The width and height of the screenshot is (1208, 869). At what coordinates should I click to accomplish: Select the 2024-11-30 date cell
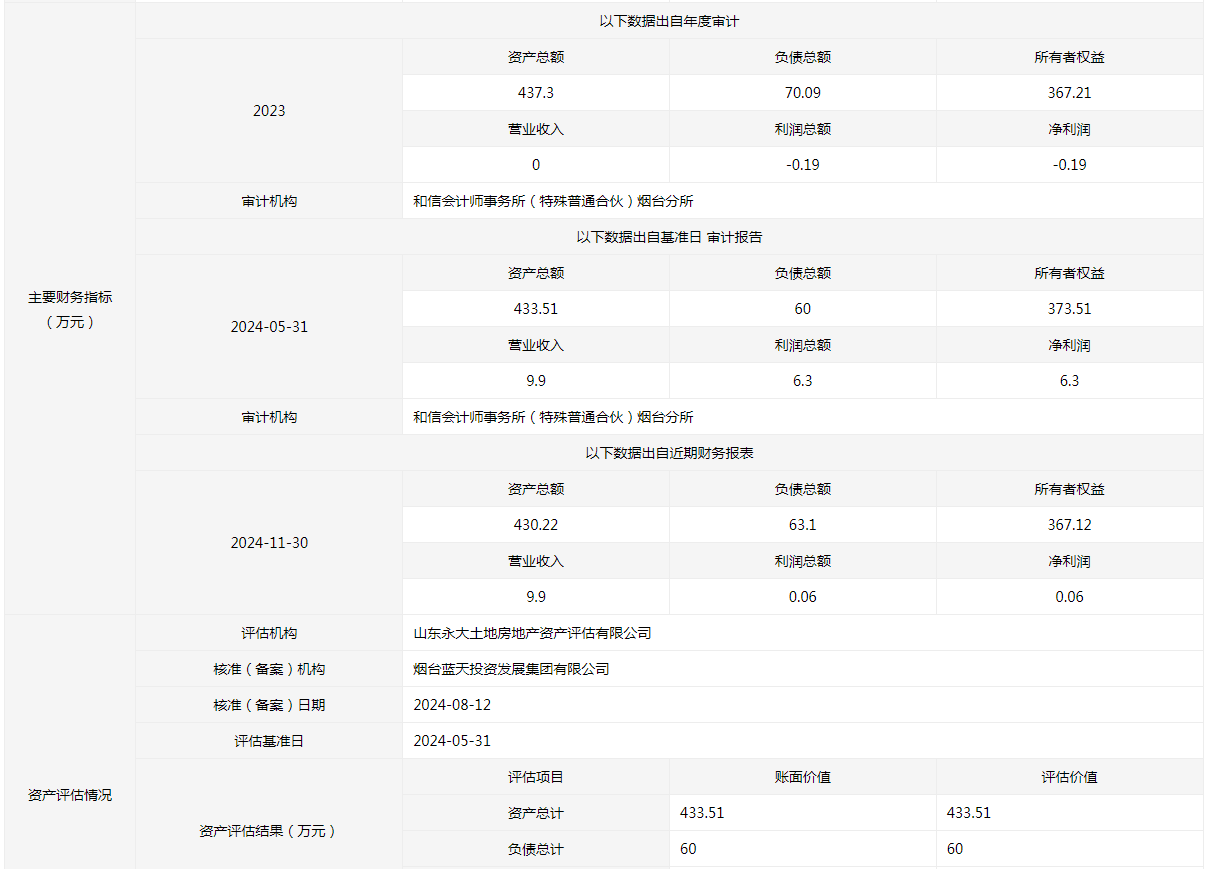click(269, 543)
